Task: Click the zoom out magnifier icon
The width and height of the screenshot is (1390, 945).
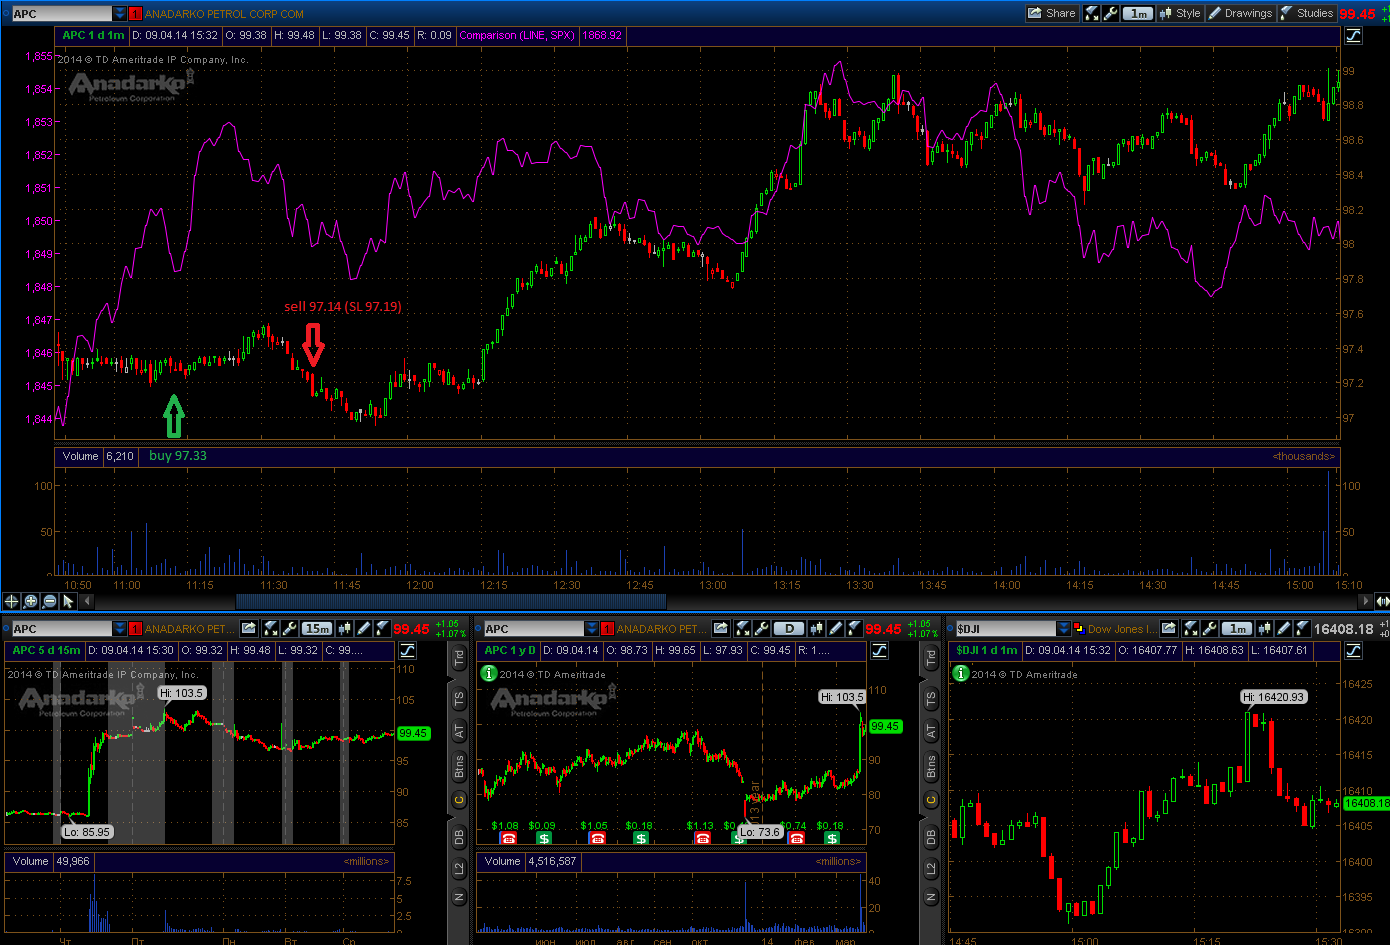Action: tap(49, 601)
